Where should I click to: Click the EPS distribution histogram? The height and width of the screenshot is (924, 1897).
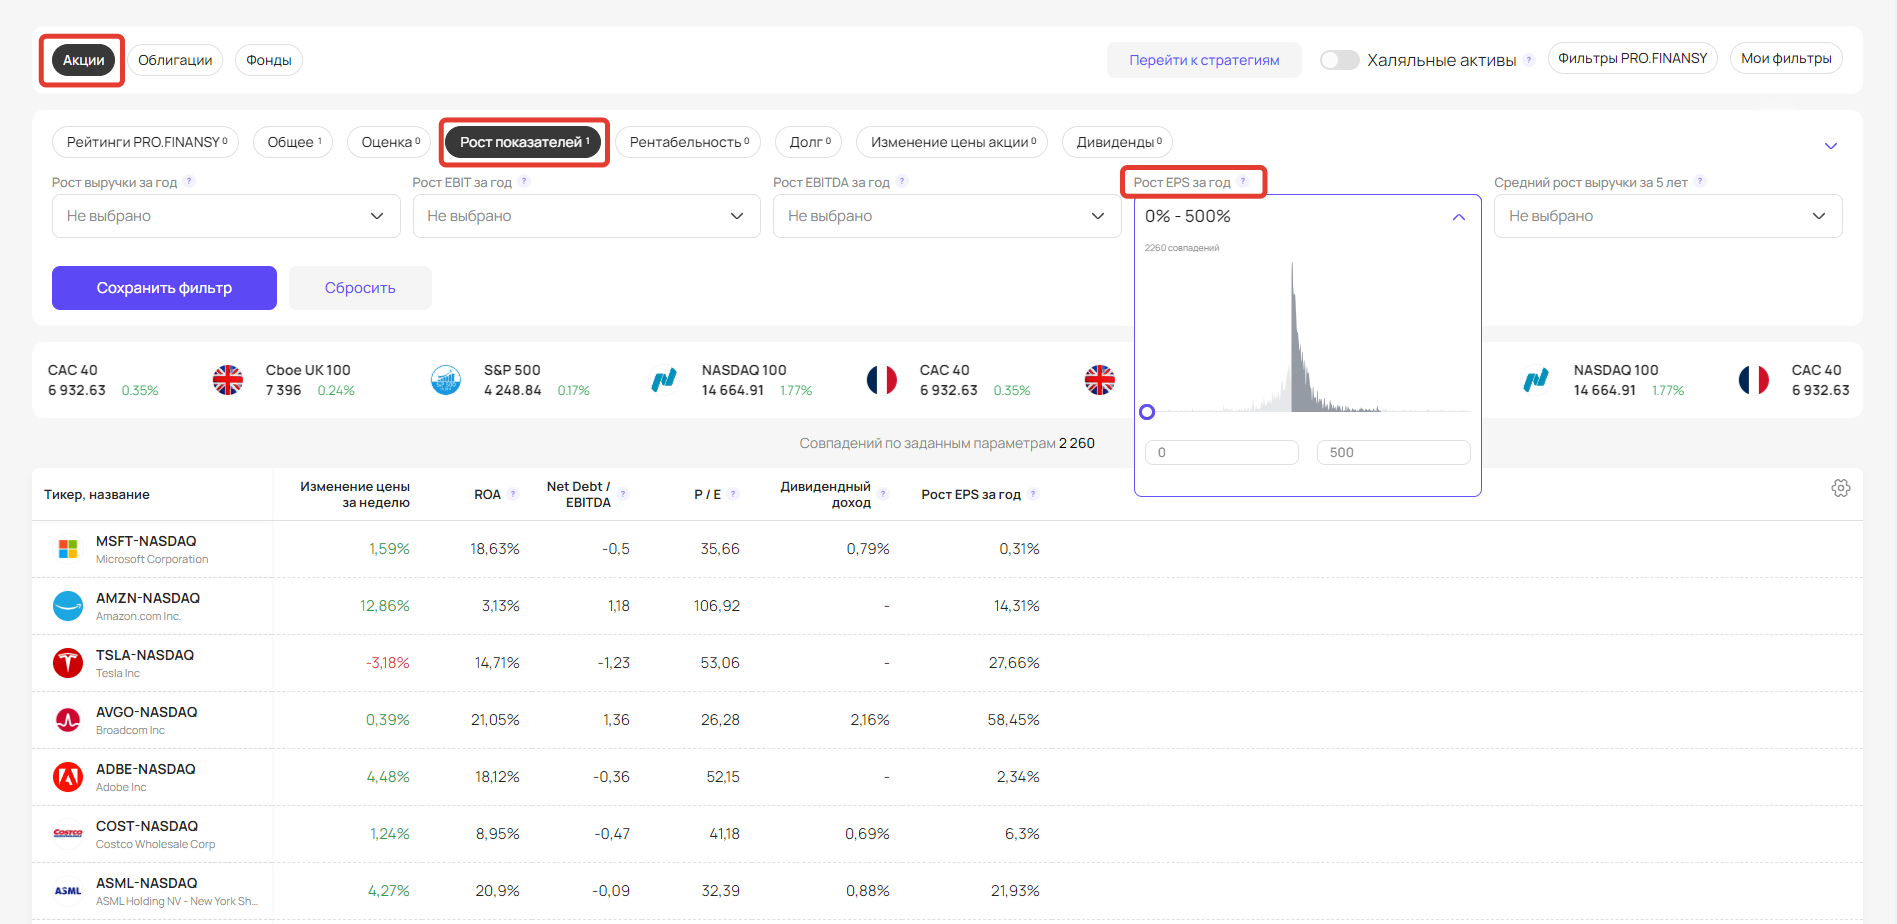click(1307, 337)
